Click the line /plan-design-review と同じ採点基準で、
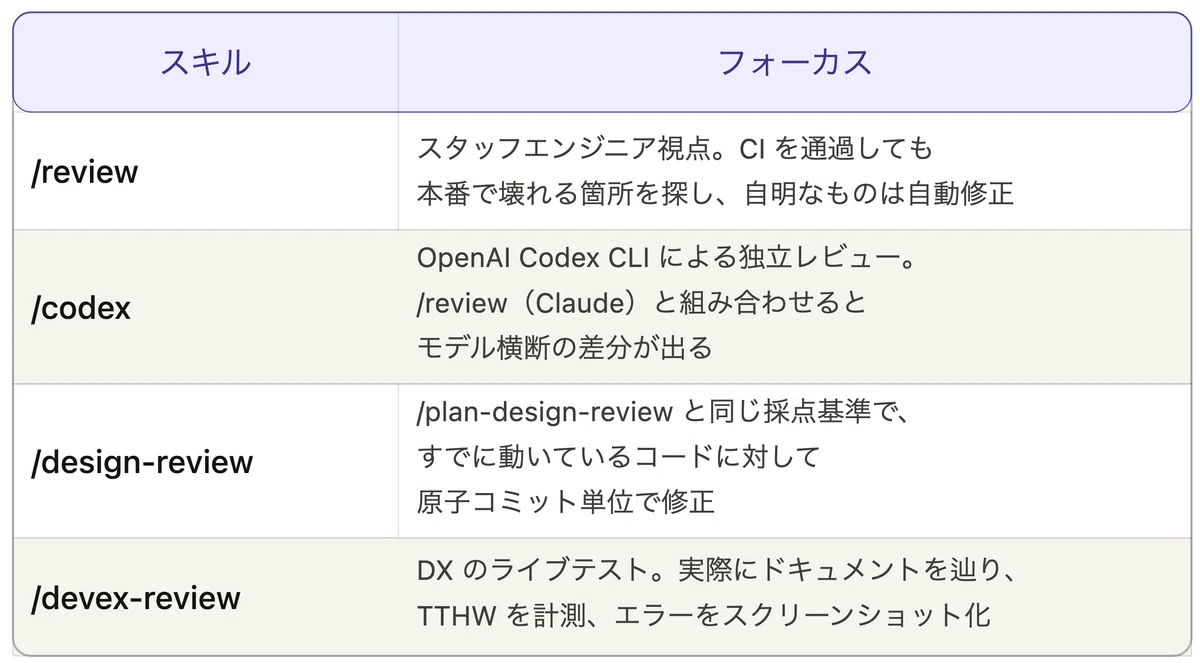The width and height of the screenshot is (1200, 663). 661,411
